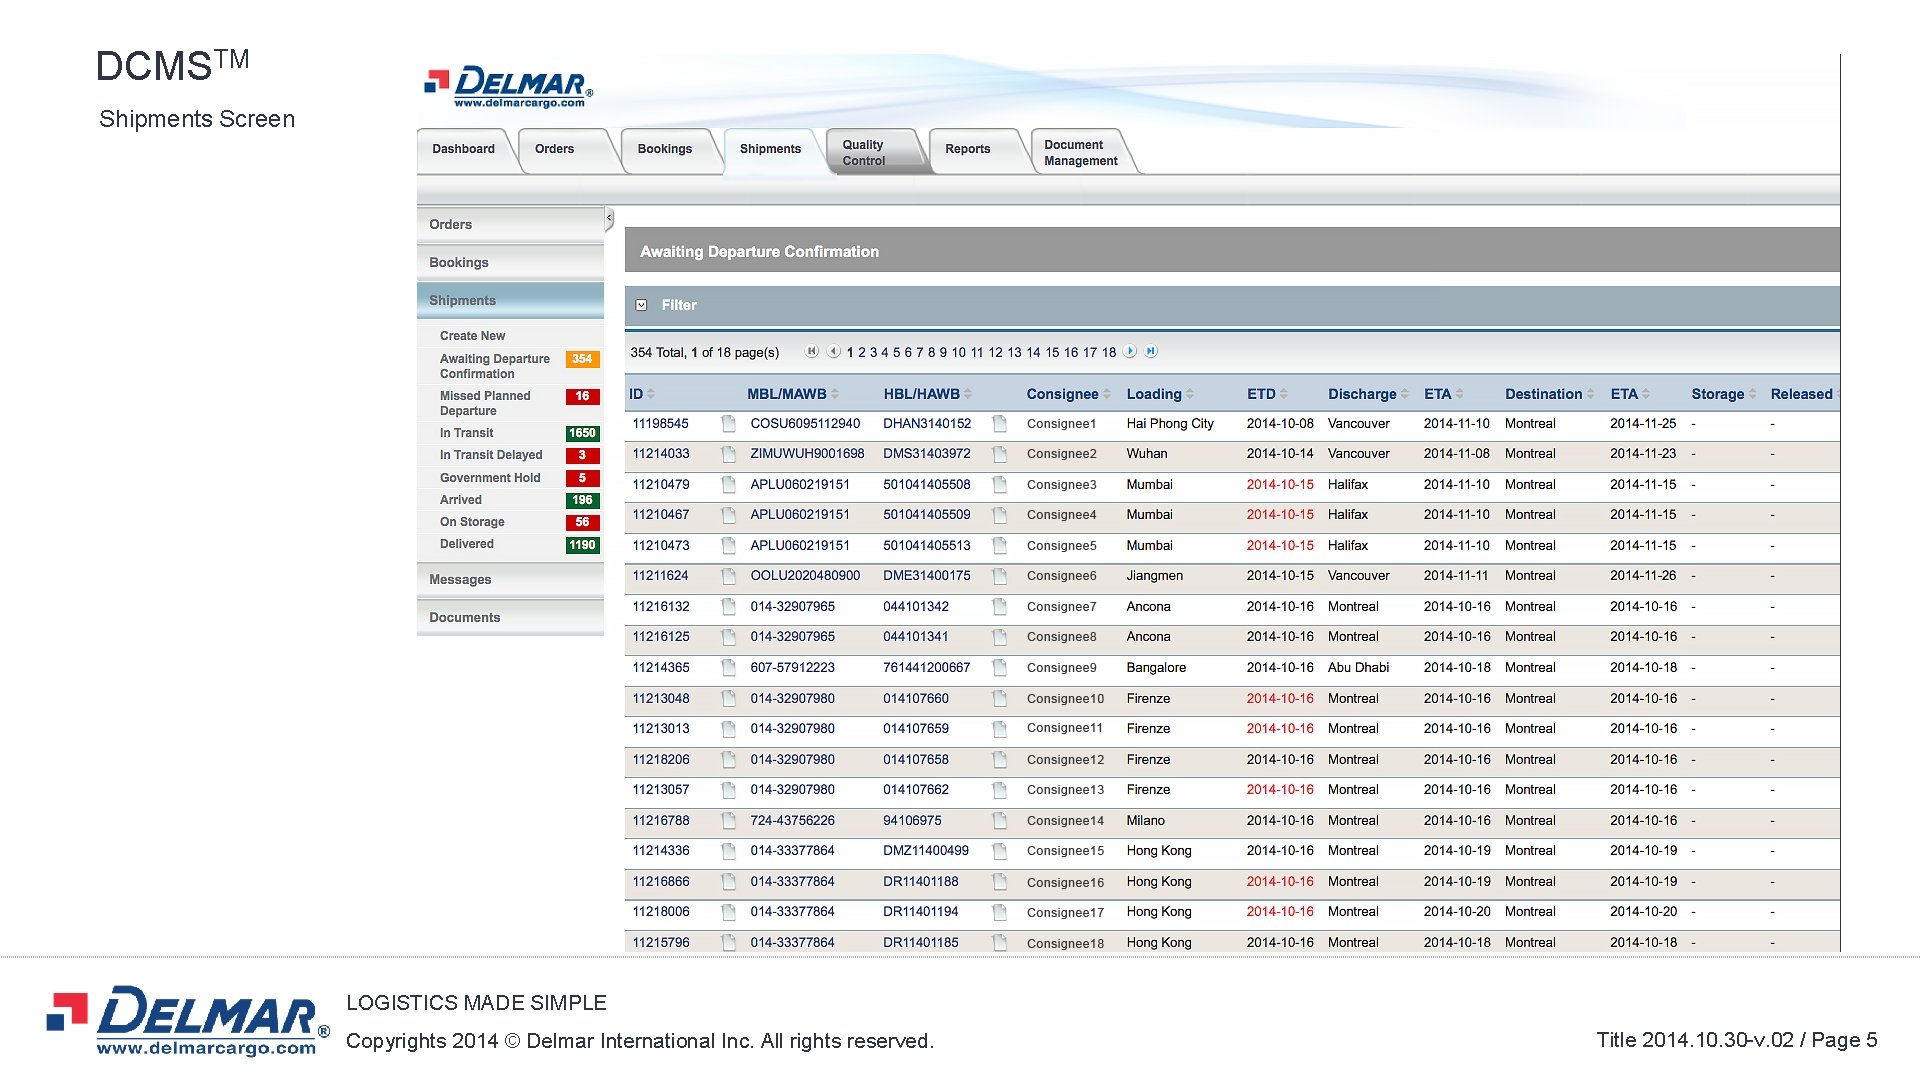Screen dimensions: 1920x1080
Task: Open document icon after HBL 94106975
Action: click(x=999, y=821)
